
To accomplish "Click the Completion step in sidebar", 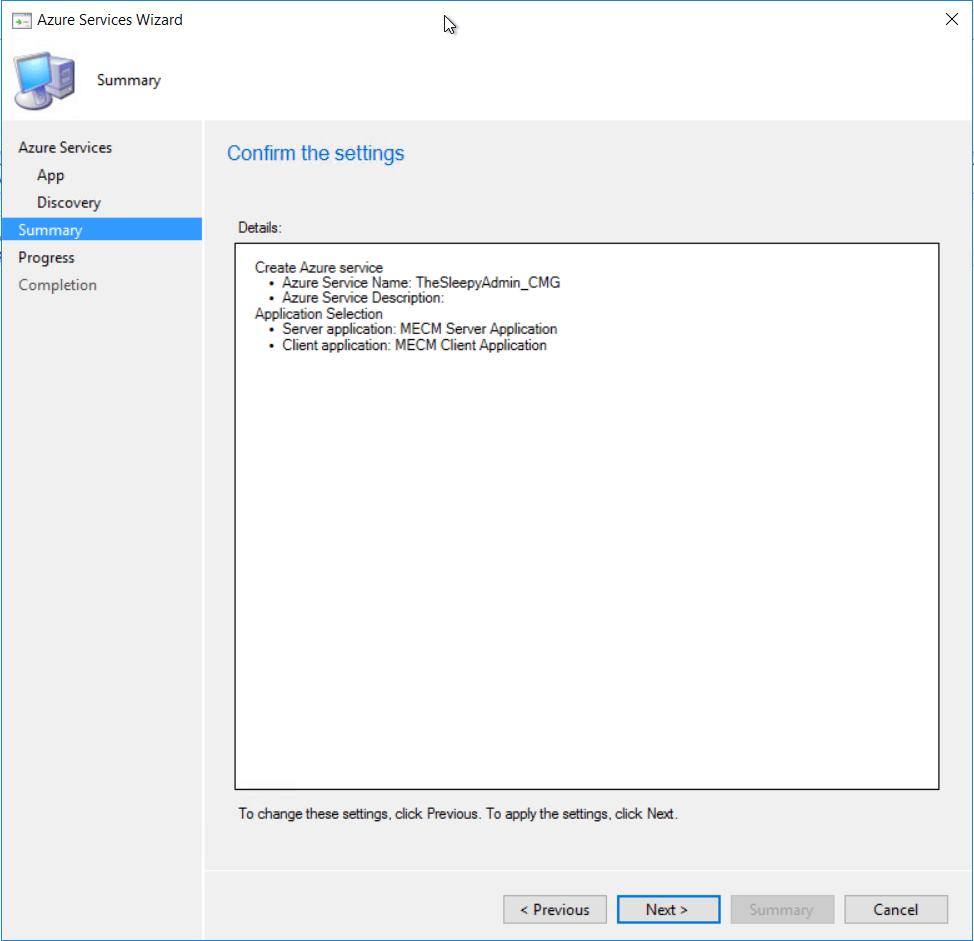I will click(57, 284).
